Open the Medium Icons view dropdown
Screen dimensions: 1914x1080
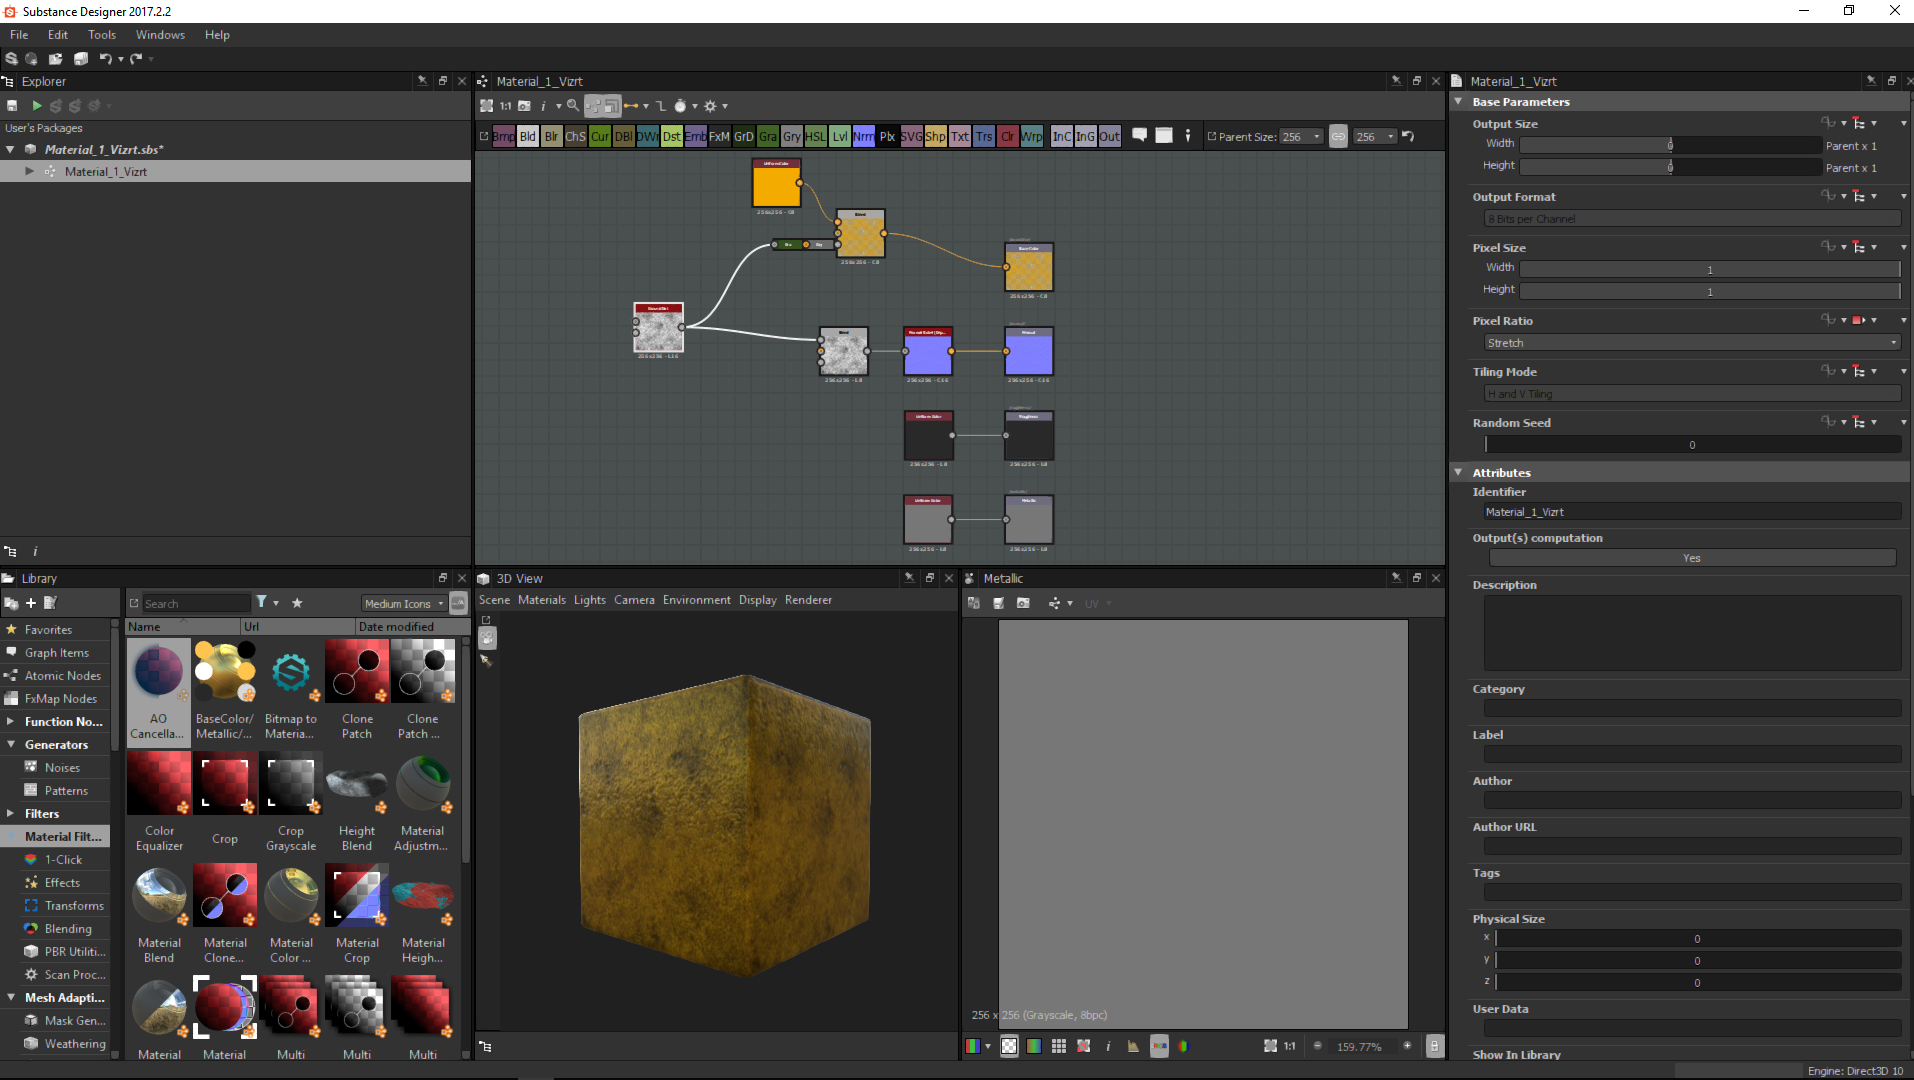coord(404,604)
